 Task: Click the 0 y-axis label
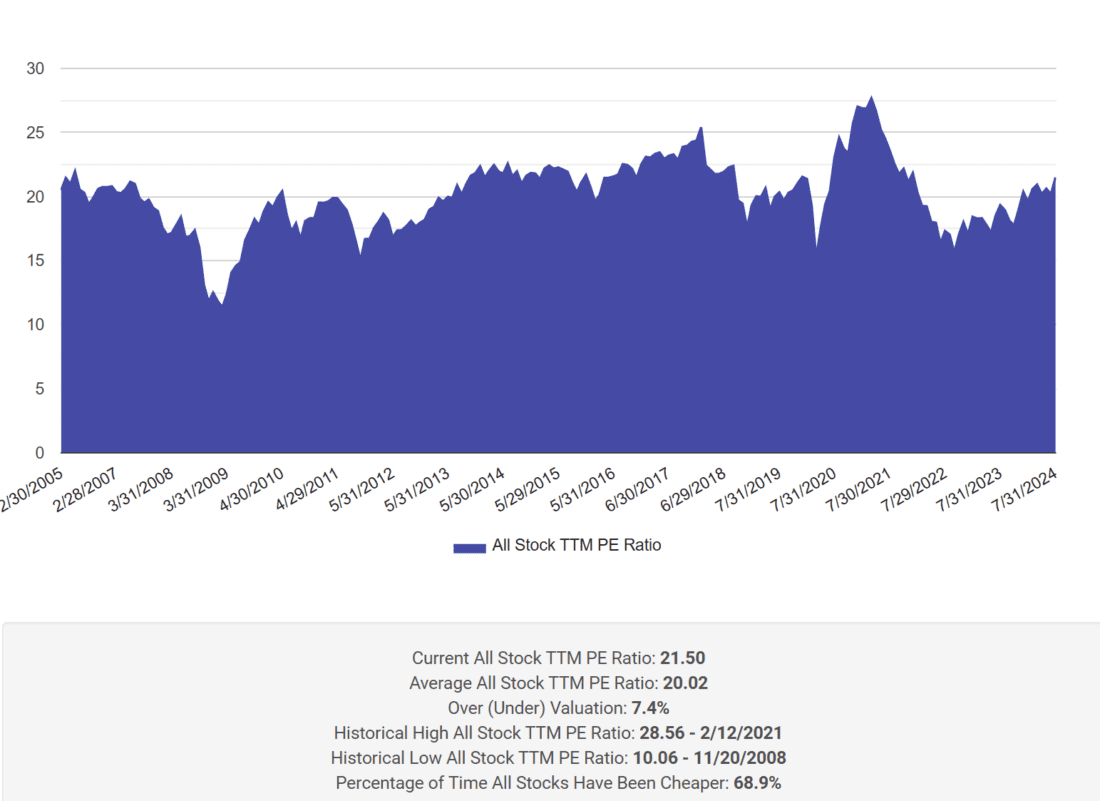(42, 452)
